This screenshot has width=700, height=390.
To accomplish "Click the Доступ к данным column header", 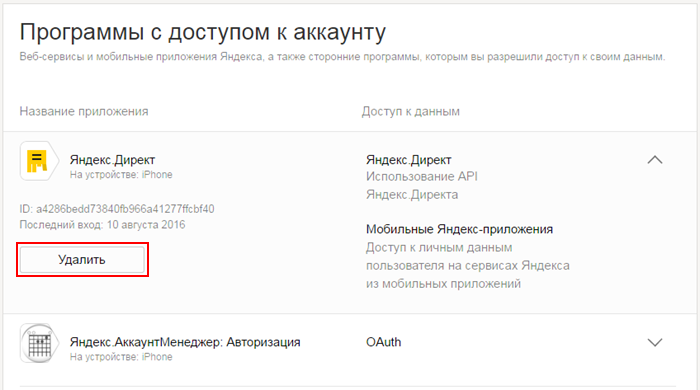I will coord(411,111).
